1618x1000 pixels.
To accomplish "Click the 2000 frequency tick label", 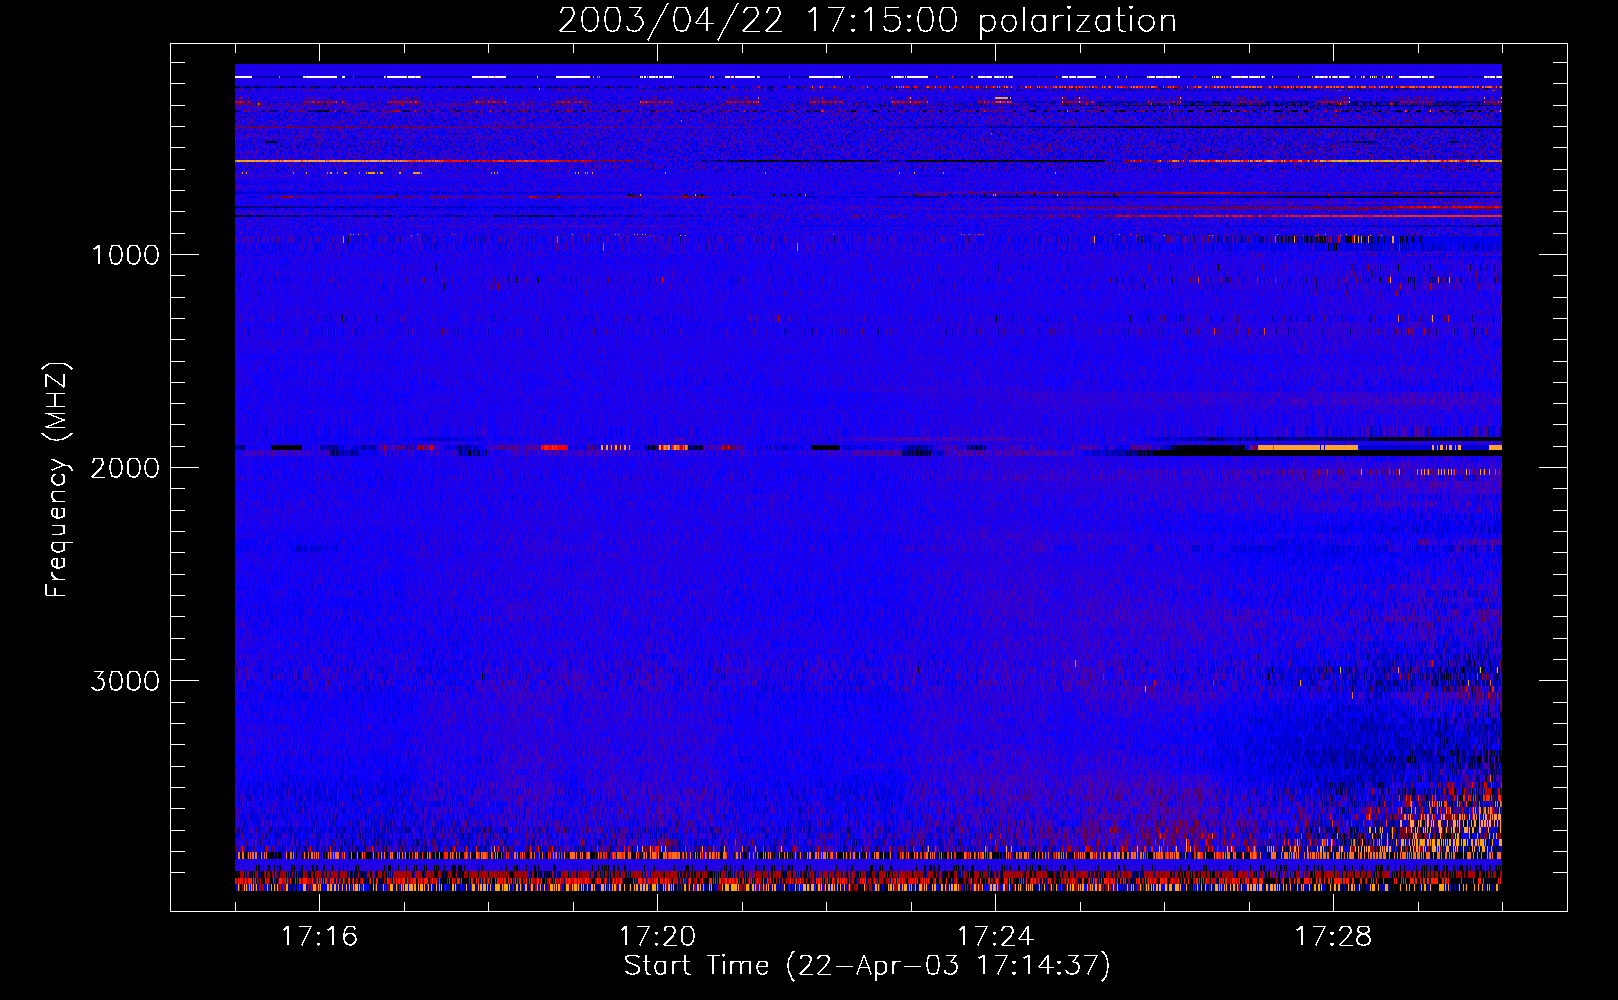I will (125, 468).
